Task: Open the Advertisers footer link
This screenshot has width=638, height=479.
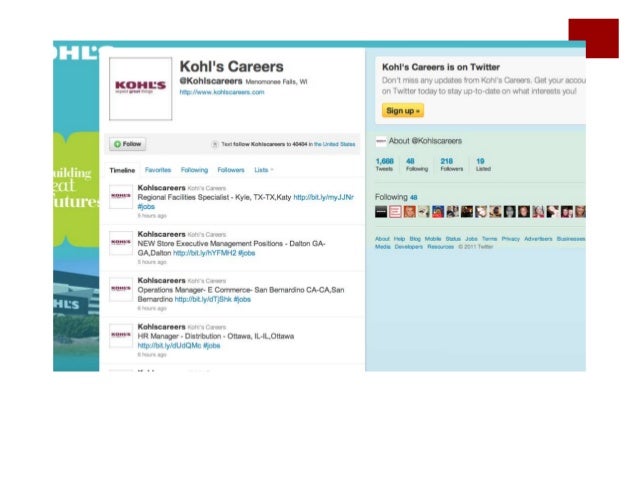Action: (538, 239)
